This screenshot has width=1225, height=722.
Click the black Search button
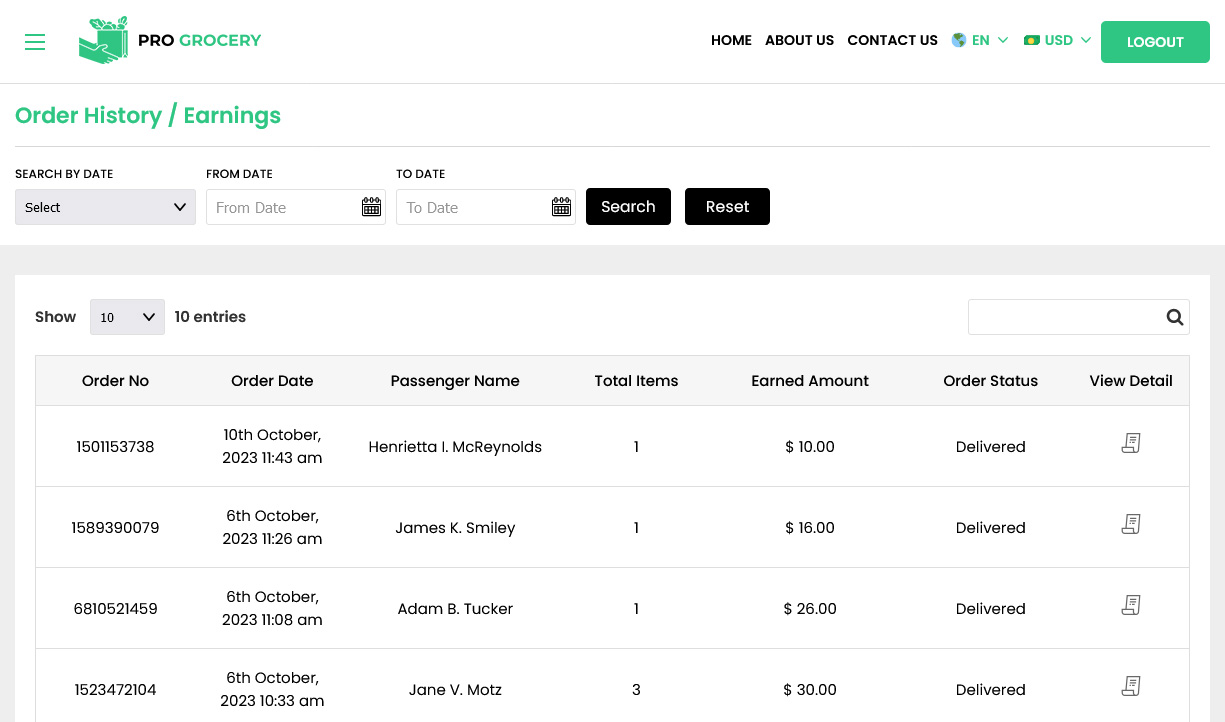point(628,207)
